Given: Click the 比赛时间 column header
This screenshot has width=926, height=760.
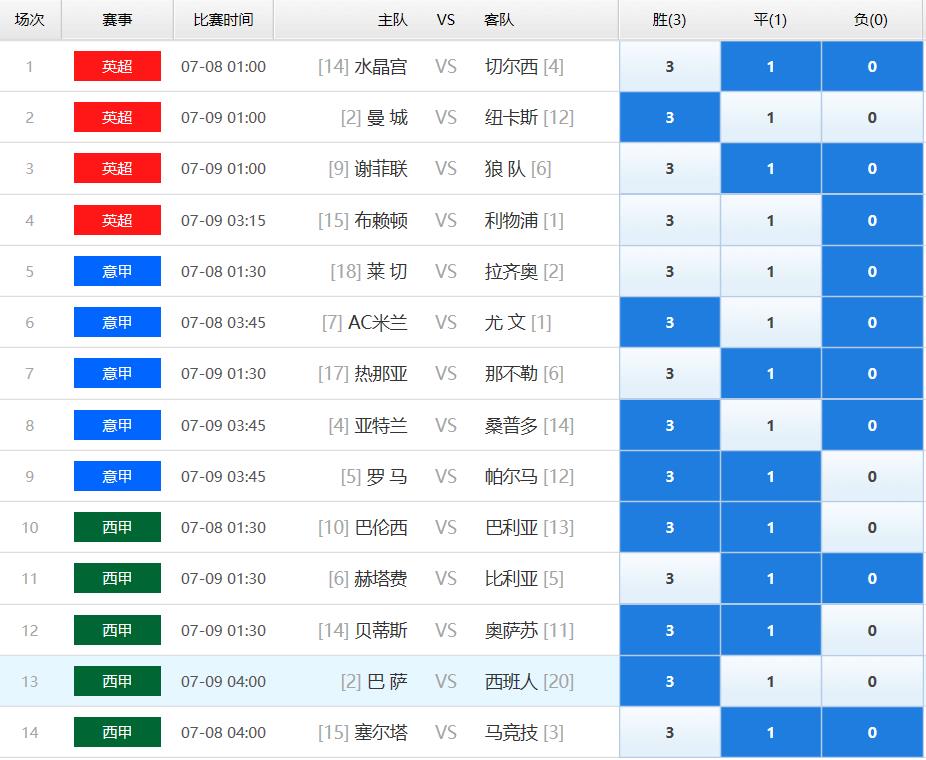Looking at the screenshot, I should 223,19.
